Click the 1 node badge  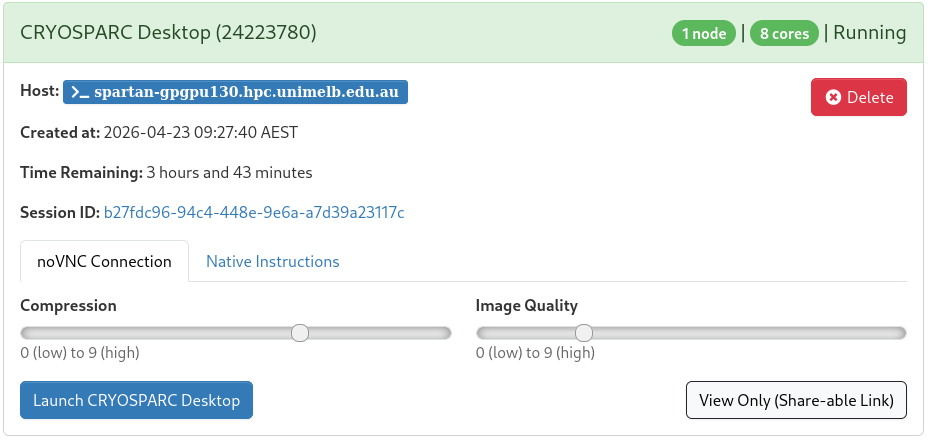click(704, 33)
